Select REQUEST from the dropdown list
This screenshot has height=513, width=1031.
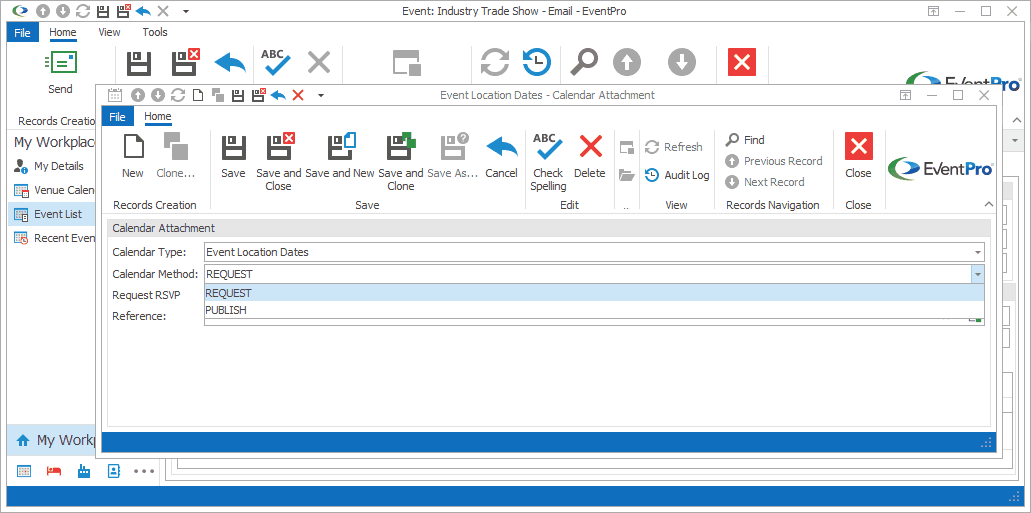tap(594, 293)
